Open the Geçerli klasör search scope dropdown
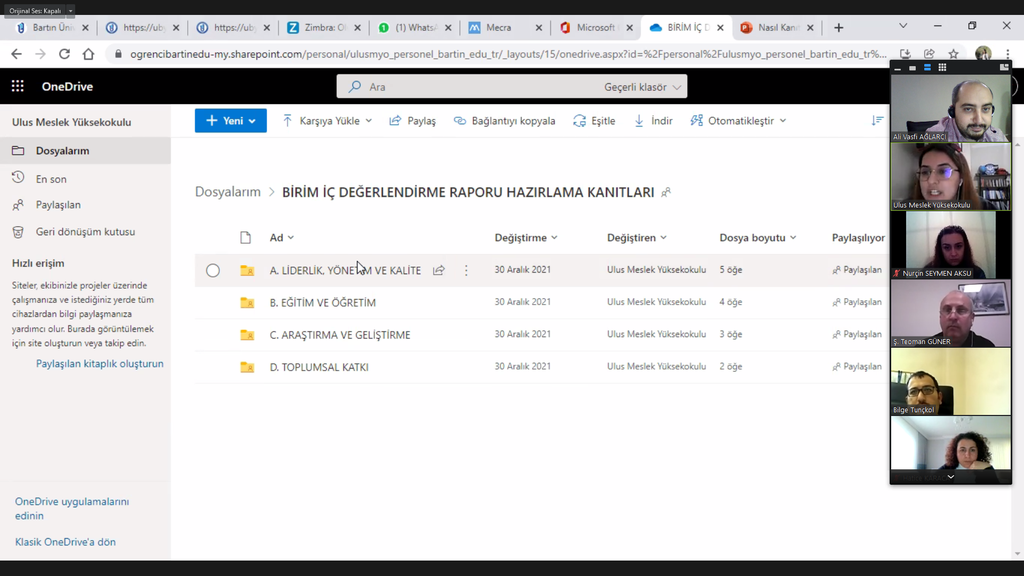This screenshot has width=1024, height=576. (643, 87)
